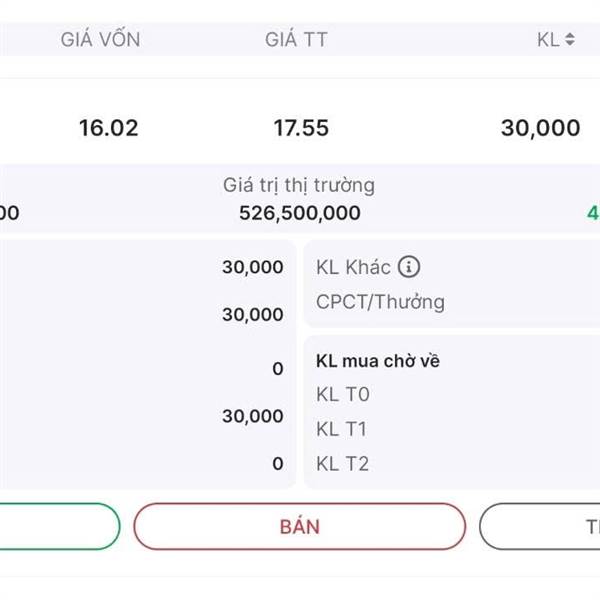Select the KL Khác label
The image size is (600, 600).
[x=353, y=267]
